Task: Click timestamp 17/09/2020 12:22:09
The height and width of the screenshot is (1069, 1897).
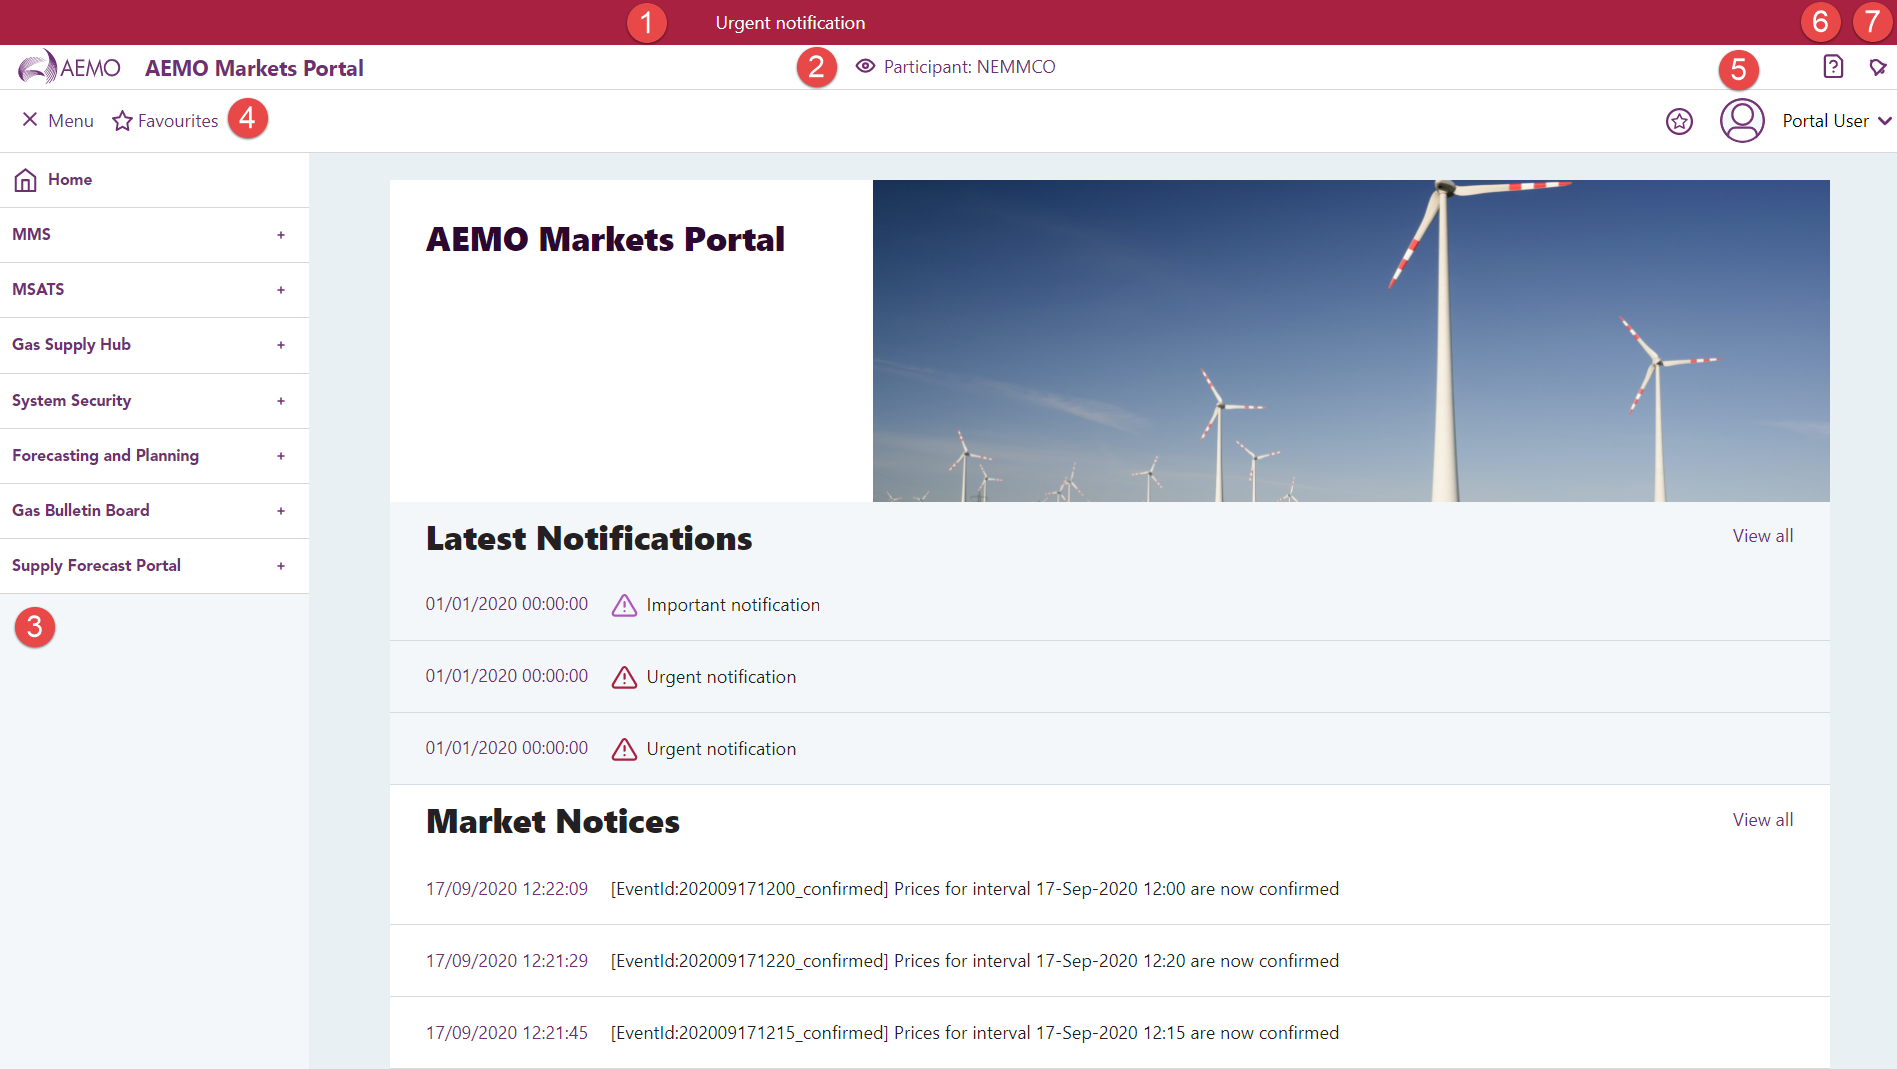Action: [x=507, y=889]
